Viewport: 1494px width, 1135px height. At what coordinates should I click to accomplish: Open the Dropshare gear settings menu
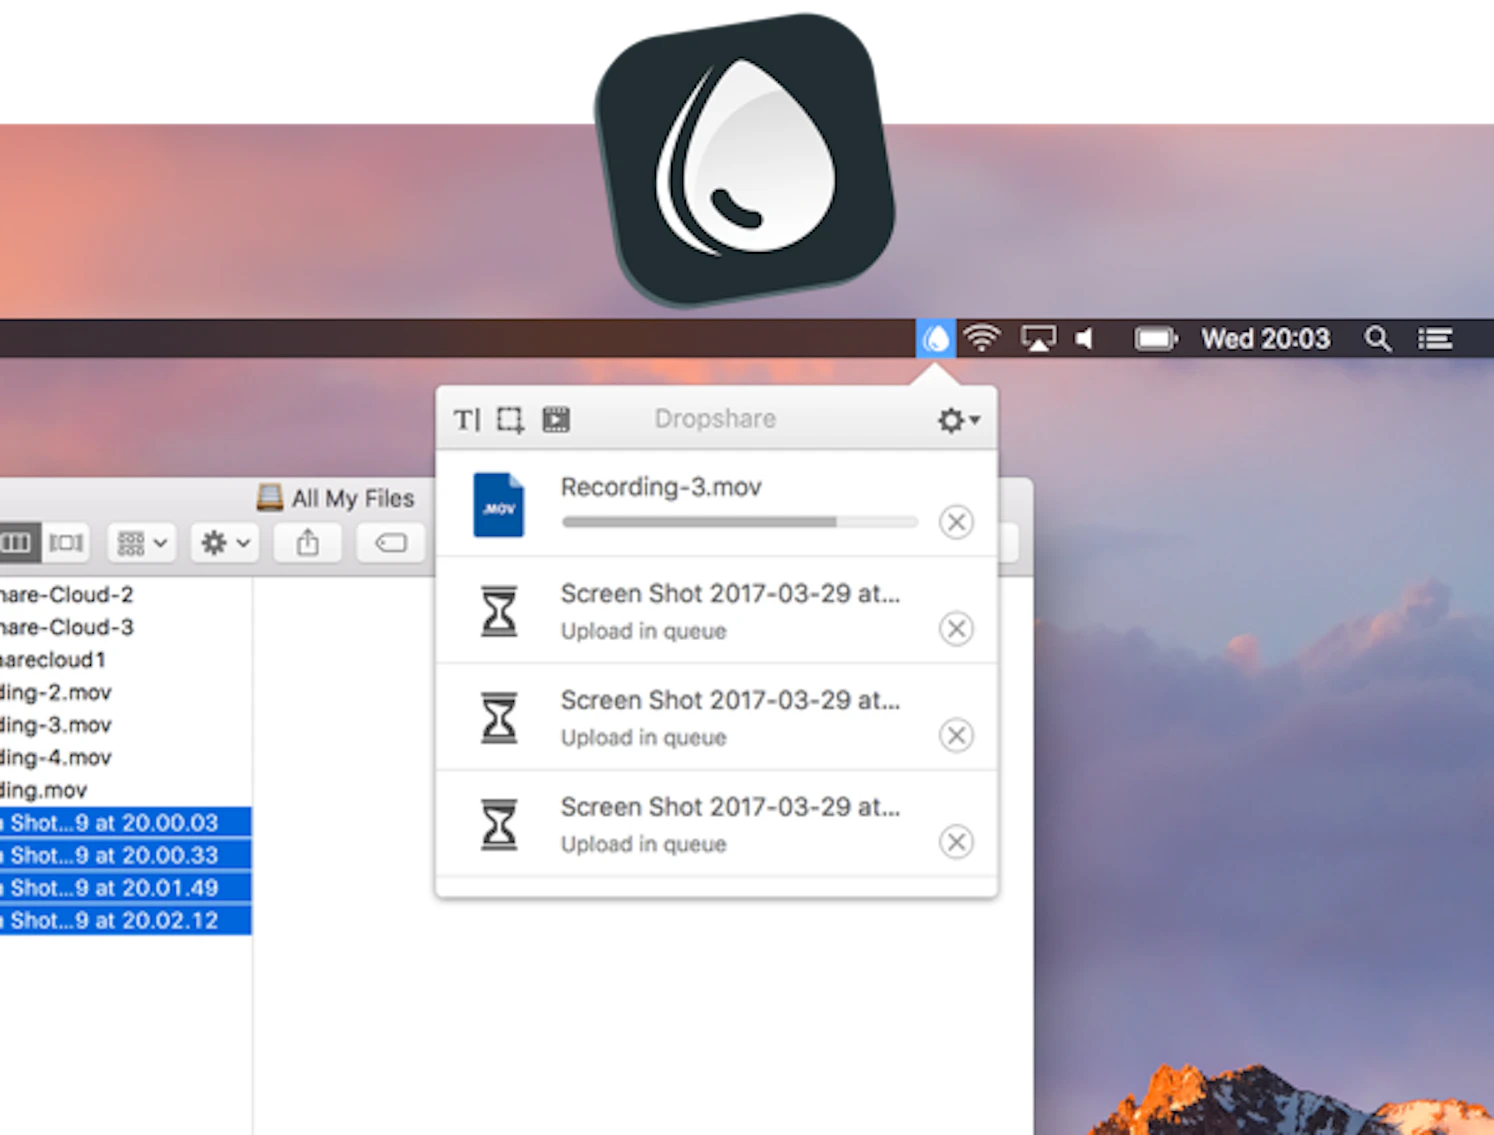point(958,420)
